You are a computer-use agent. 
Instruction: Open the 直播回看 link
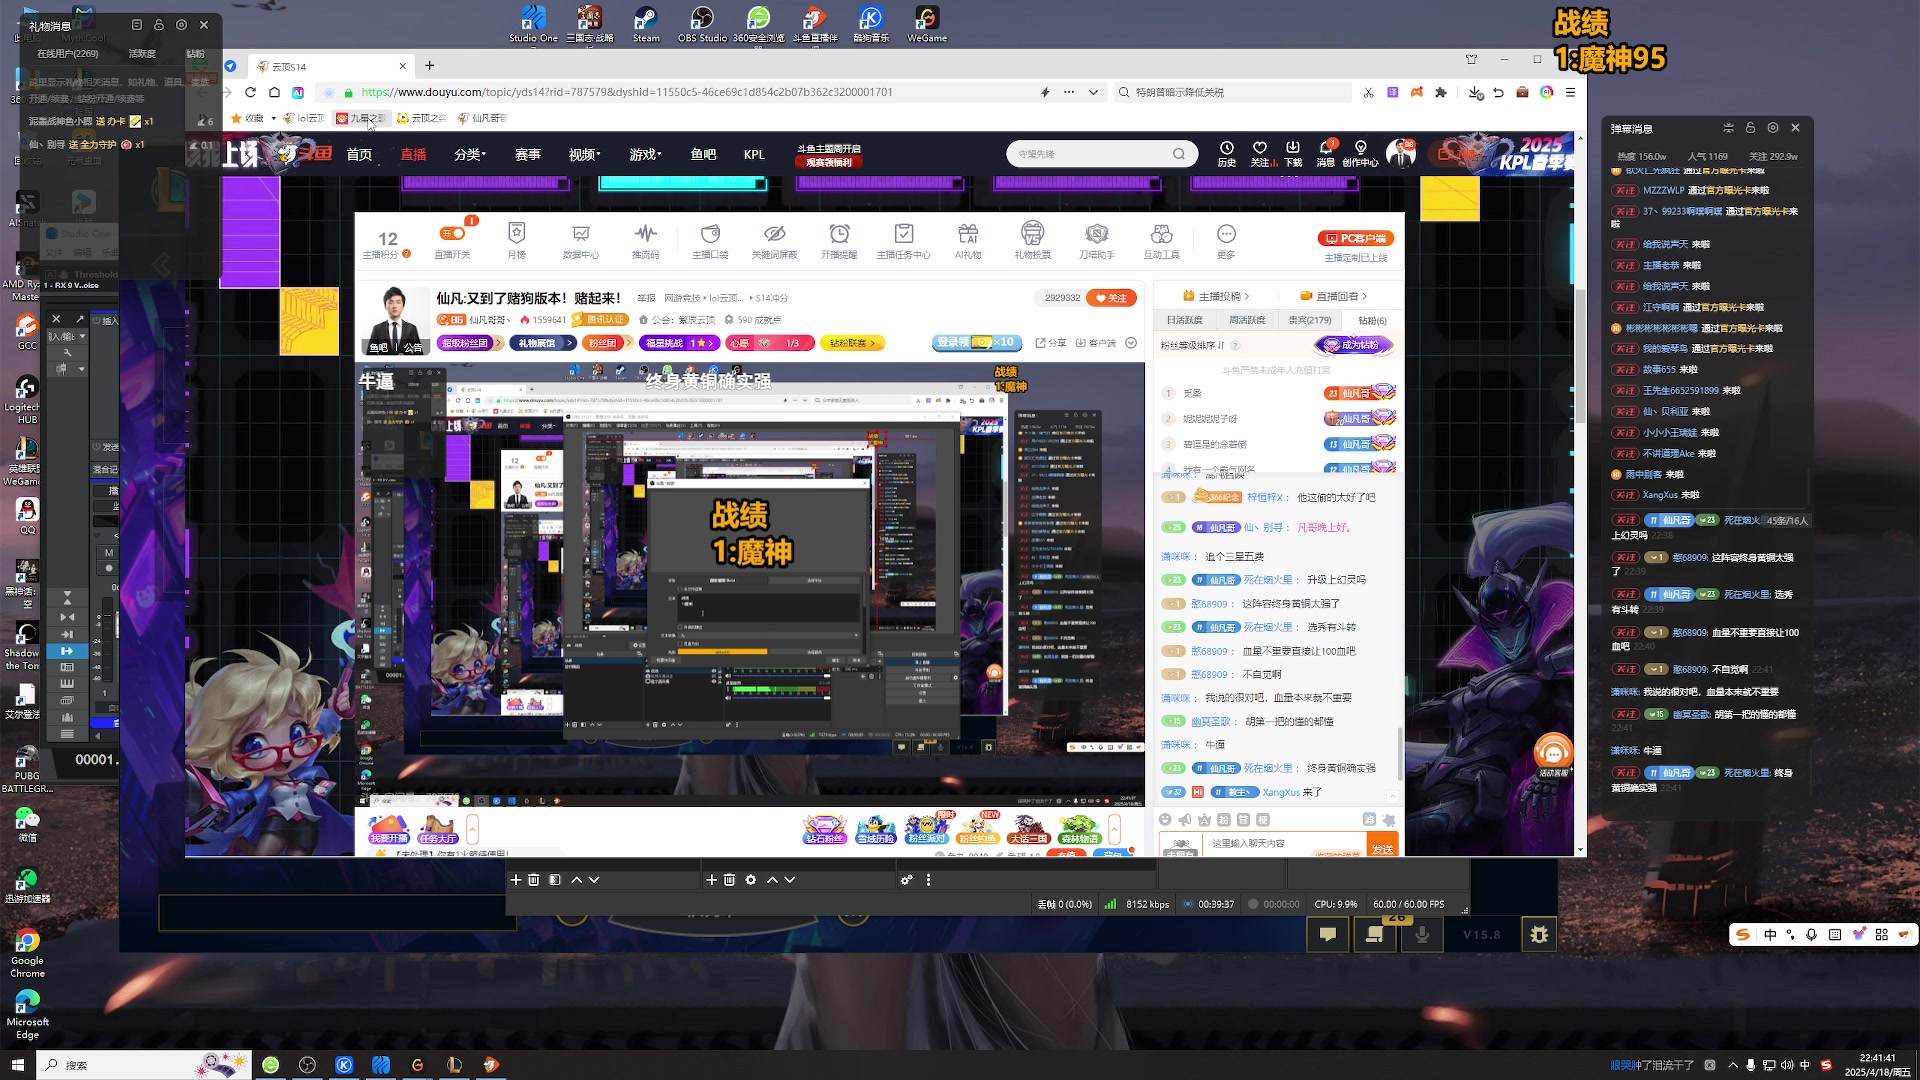tap(1333, 296)
